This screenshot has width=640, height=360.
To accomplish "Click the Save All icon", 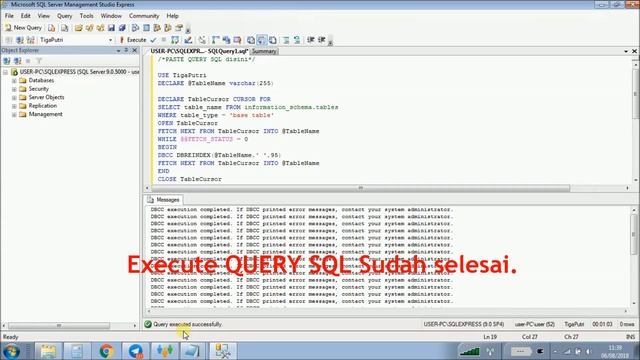I will [x=122, y=28].
